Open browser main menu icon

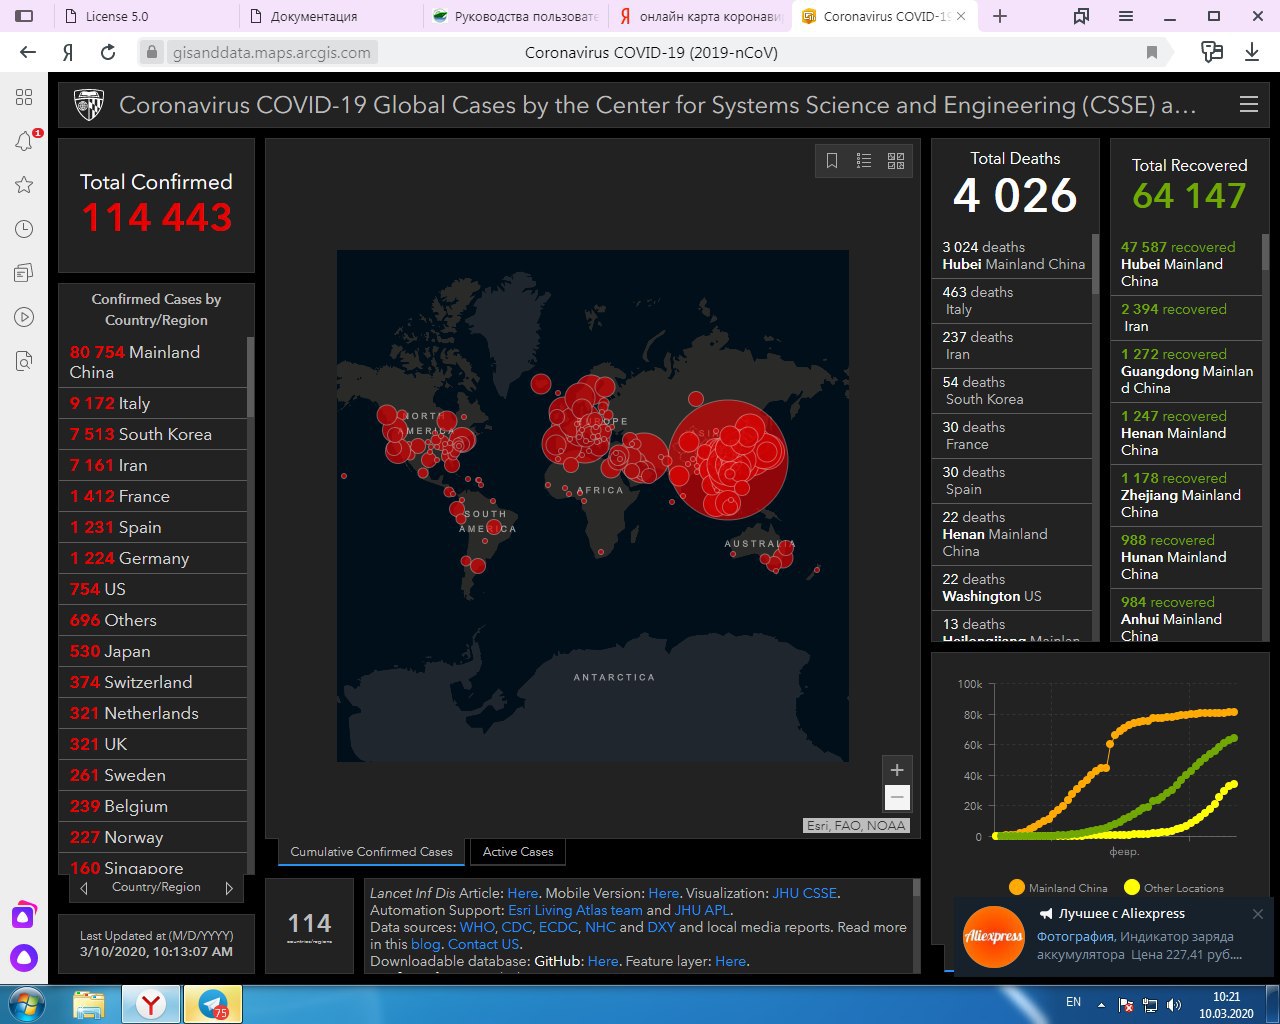[x=1126, y=16]
